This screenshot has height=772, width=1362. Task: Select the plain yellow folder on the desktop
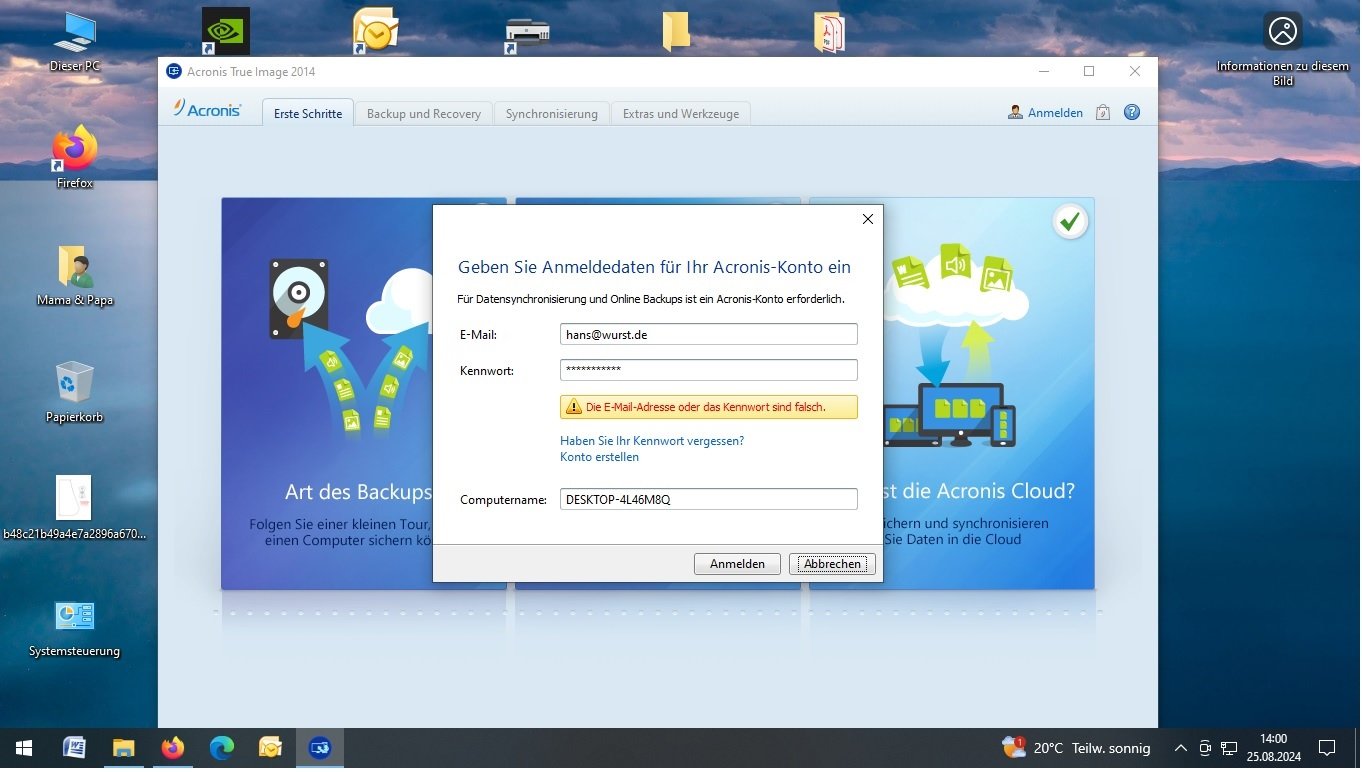click(676, 31)
